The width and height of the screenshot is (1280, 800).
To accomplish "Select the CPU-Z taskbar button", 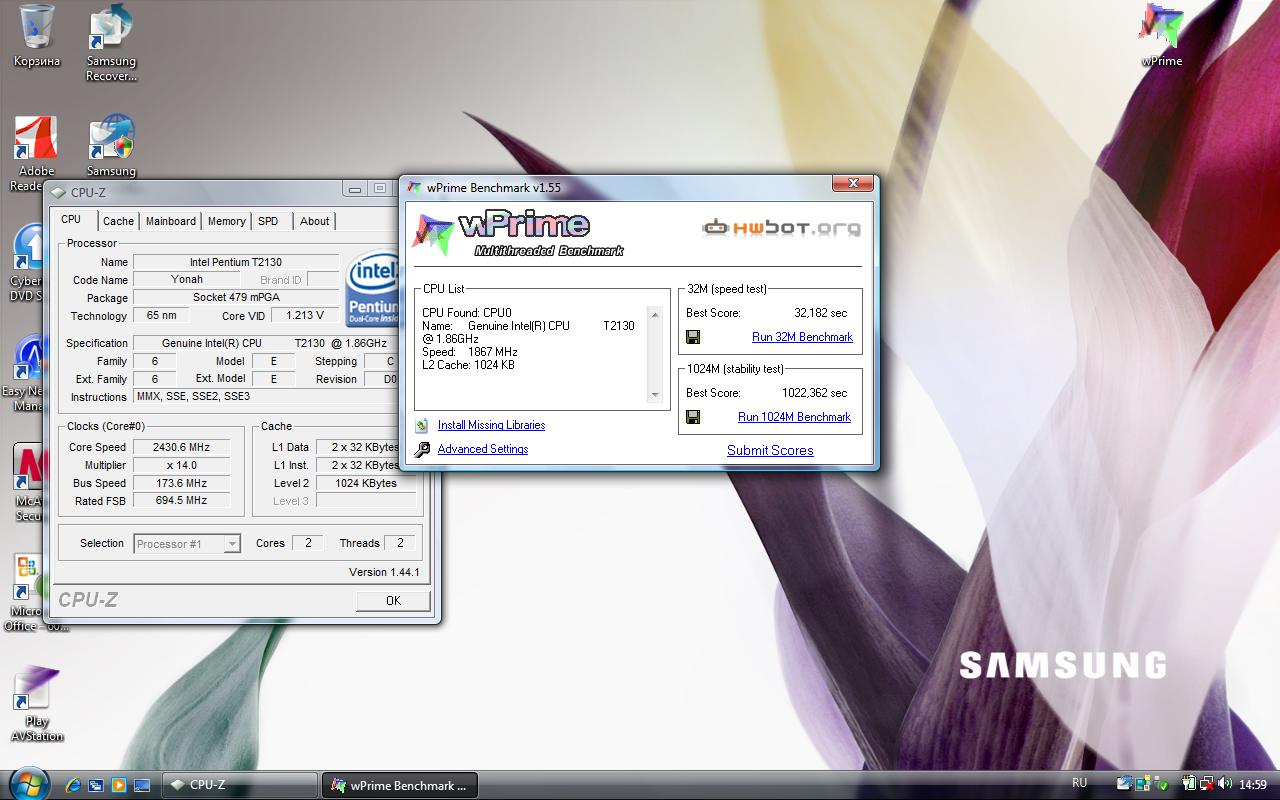I will tap(240, 785).
